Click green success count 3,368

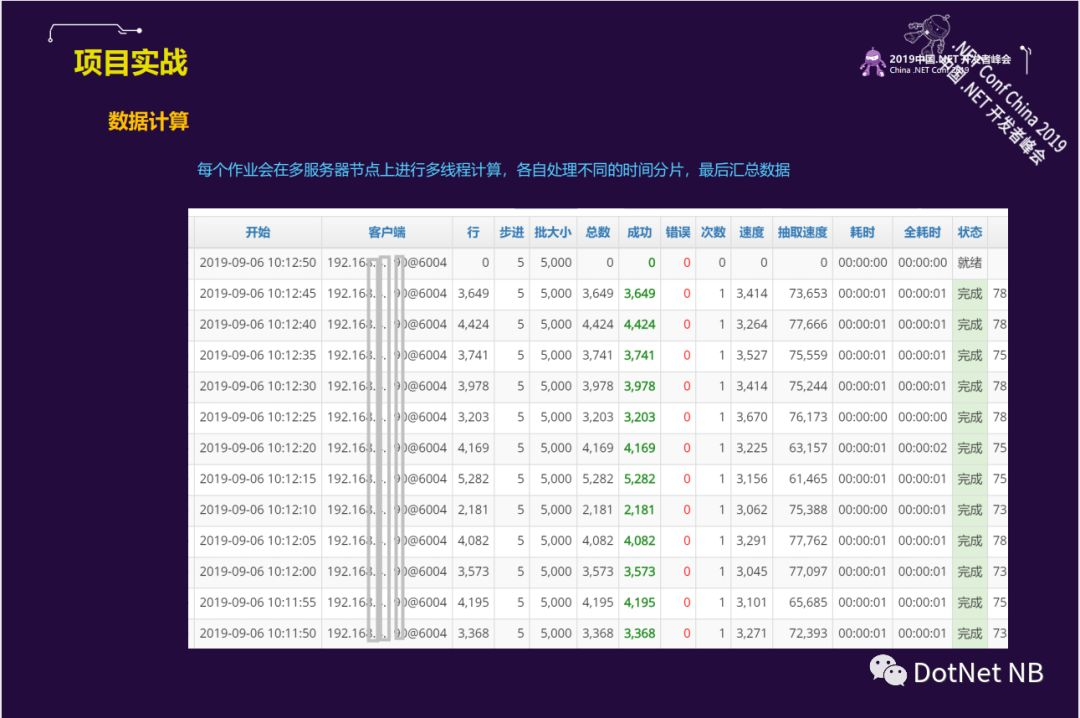pos(639,633)
